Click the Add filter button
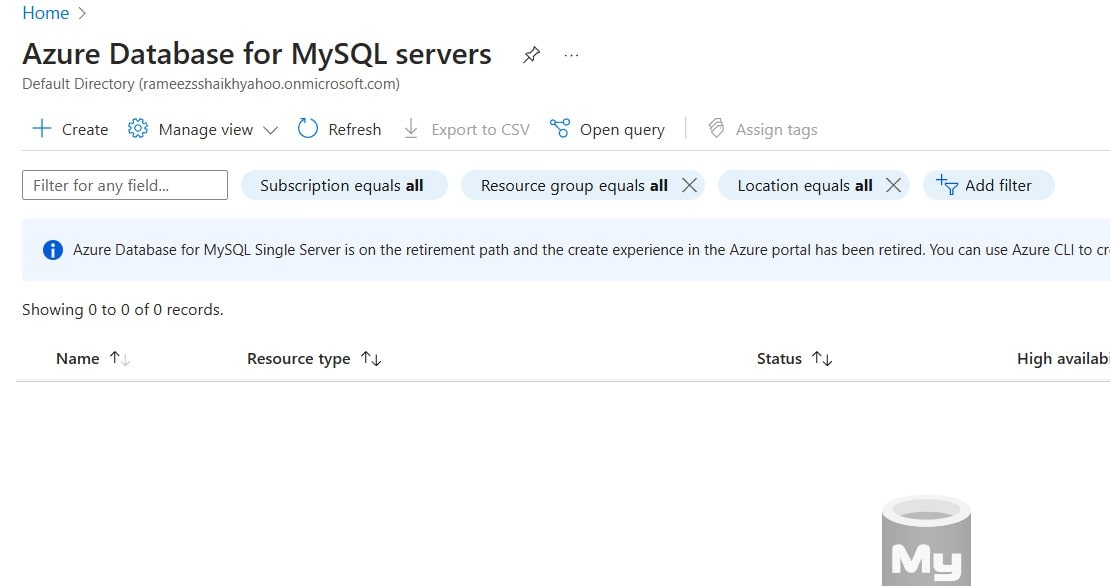Image resolution: width=1110 pixels, height=586 pixels. click(988, 185)
